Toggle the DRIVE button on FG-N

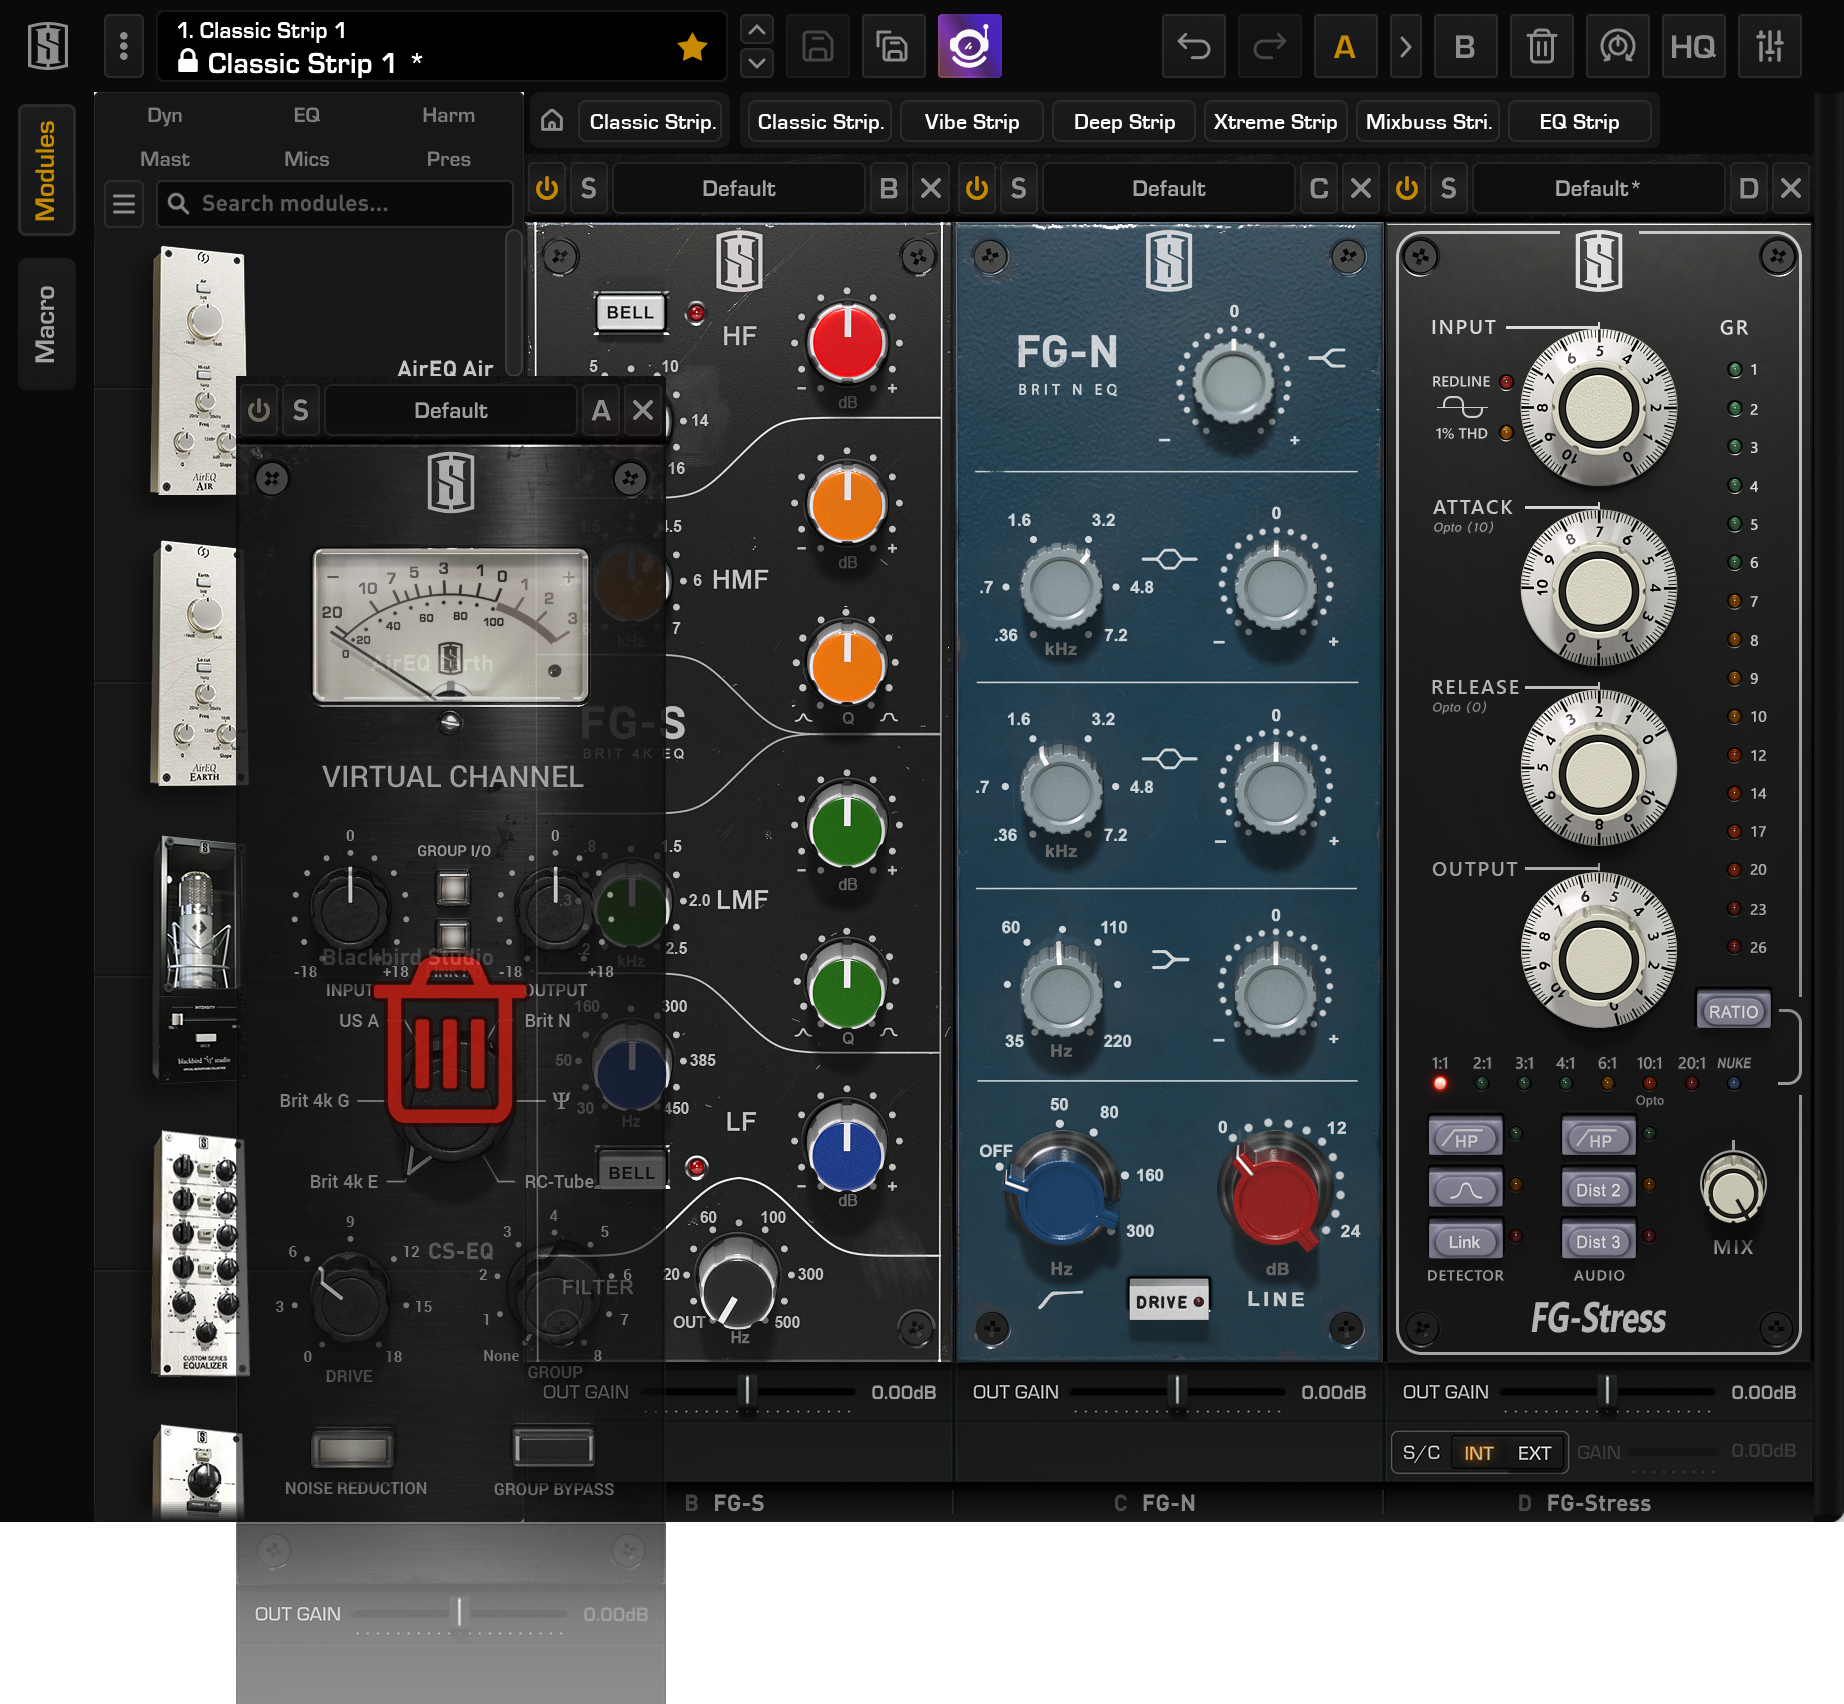(x=1169, y=1301)
